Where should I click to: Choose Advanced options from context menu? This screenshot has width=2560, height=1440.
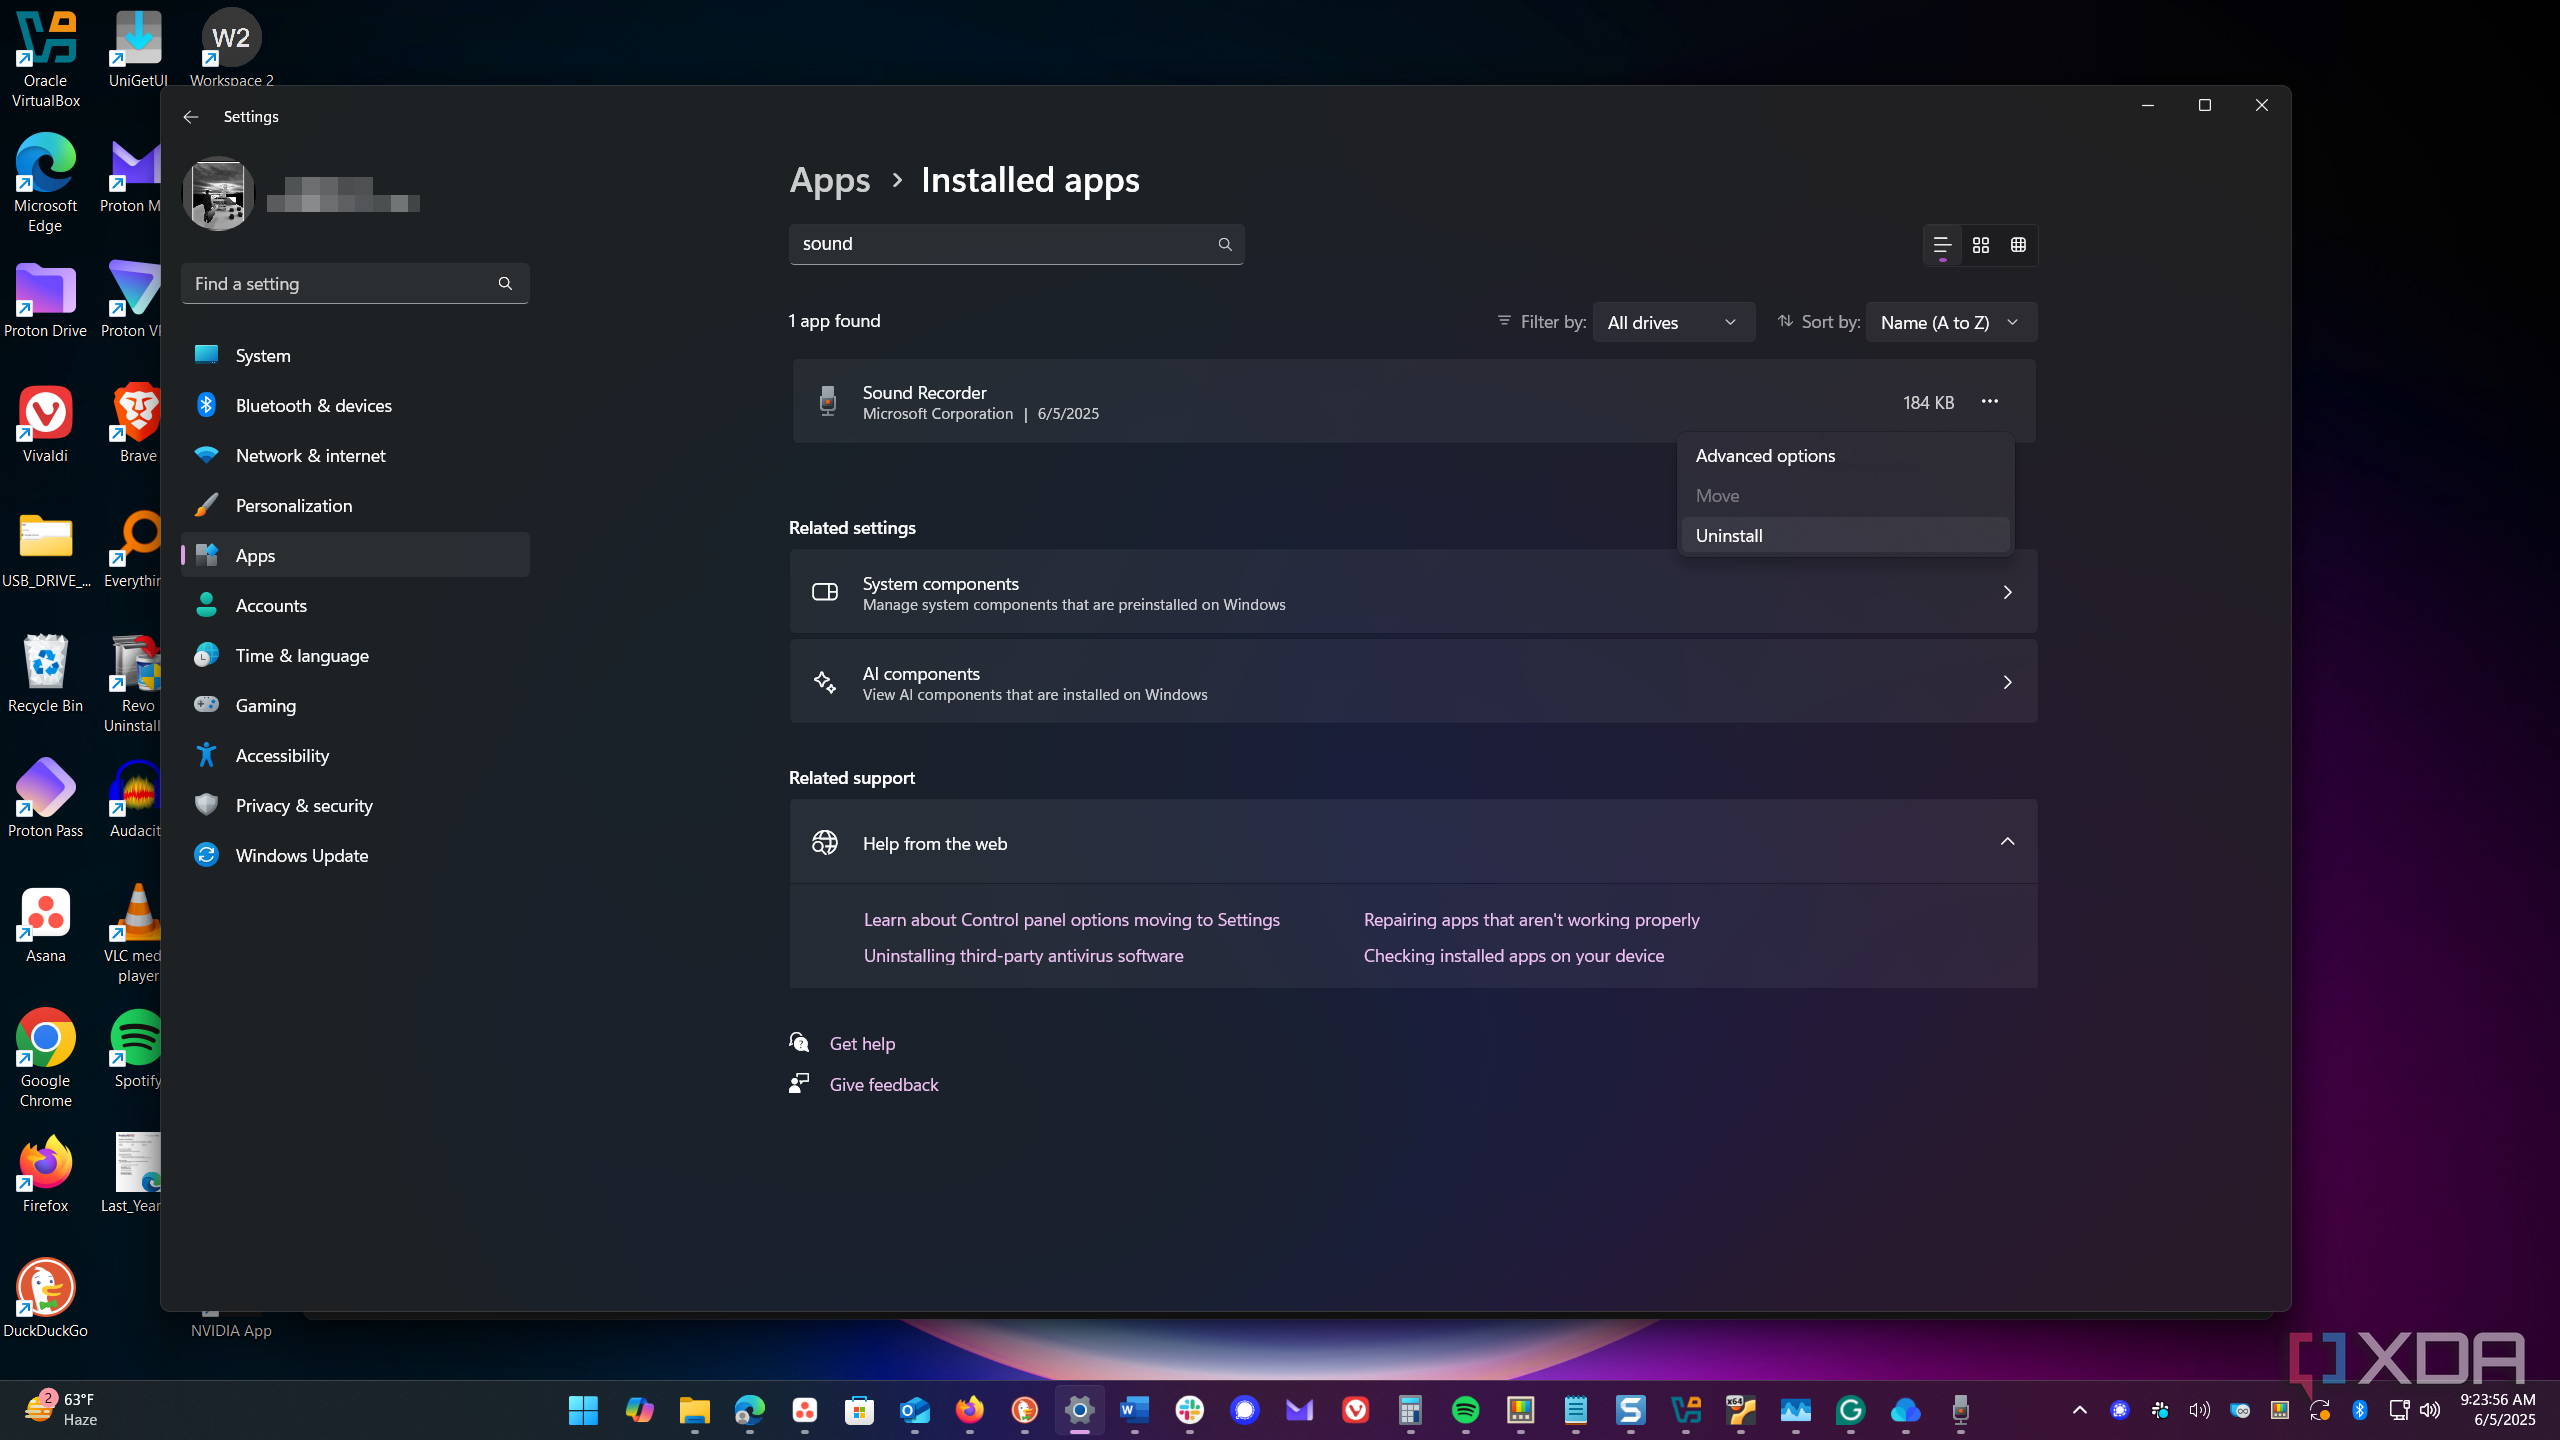point(1845,456)
